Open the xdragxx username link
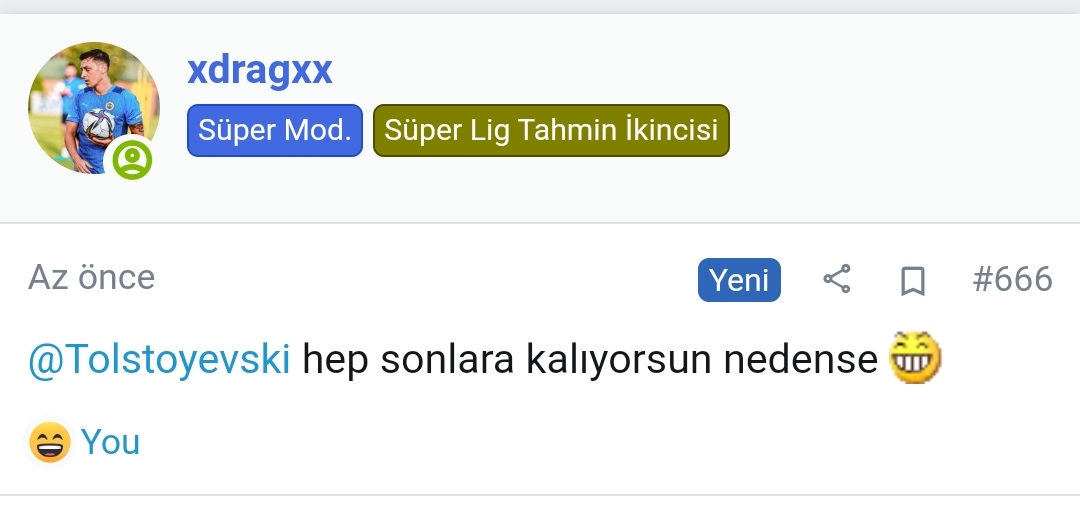 coord(259,70)
